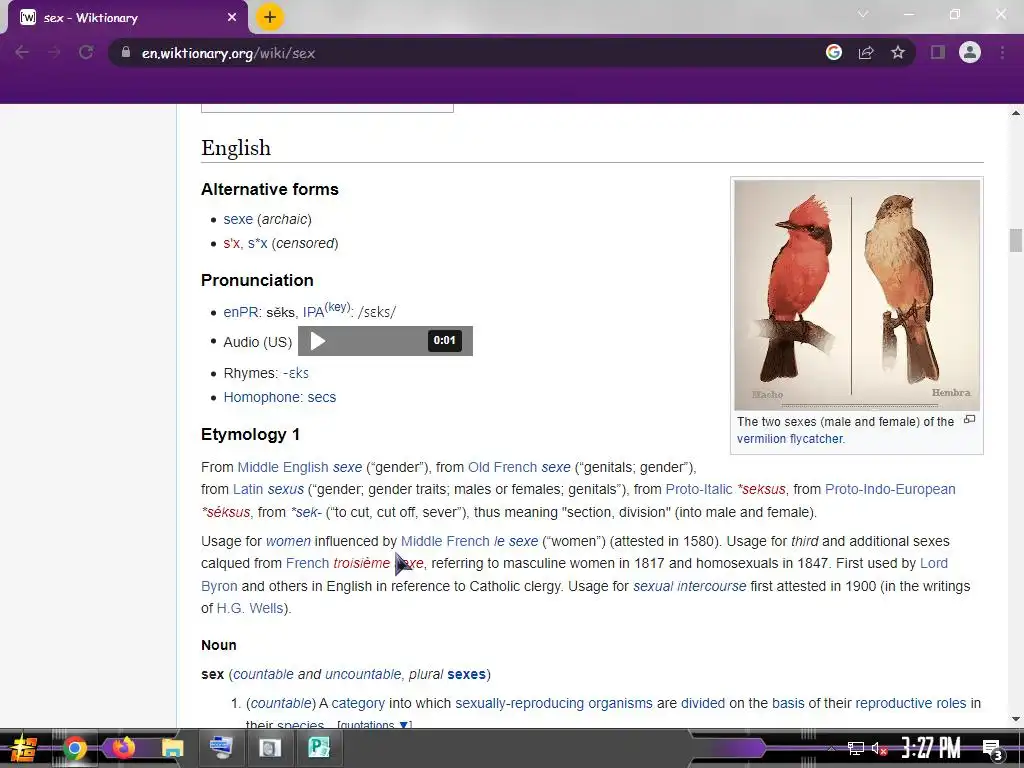Open the 'Middle French' link
The image size is (1024, 768).
click(445, 541)
